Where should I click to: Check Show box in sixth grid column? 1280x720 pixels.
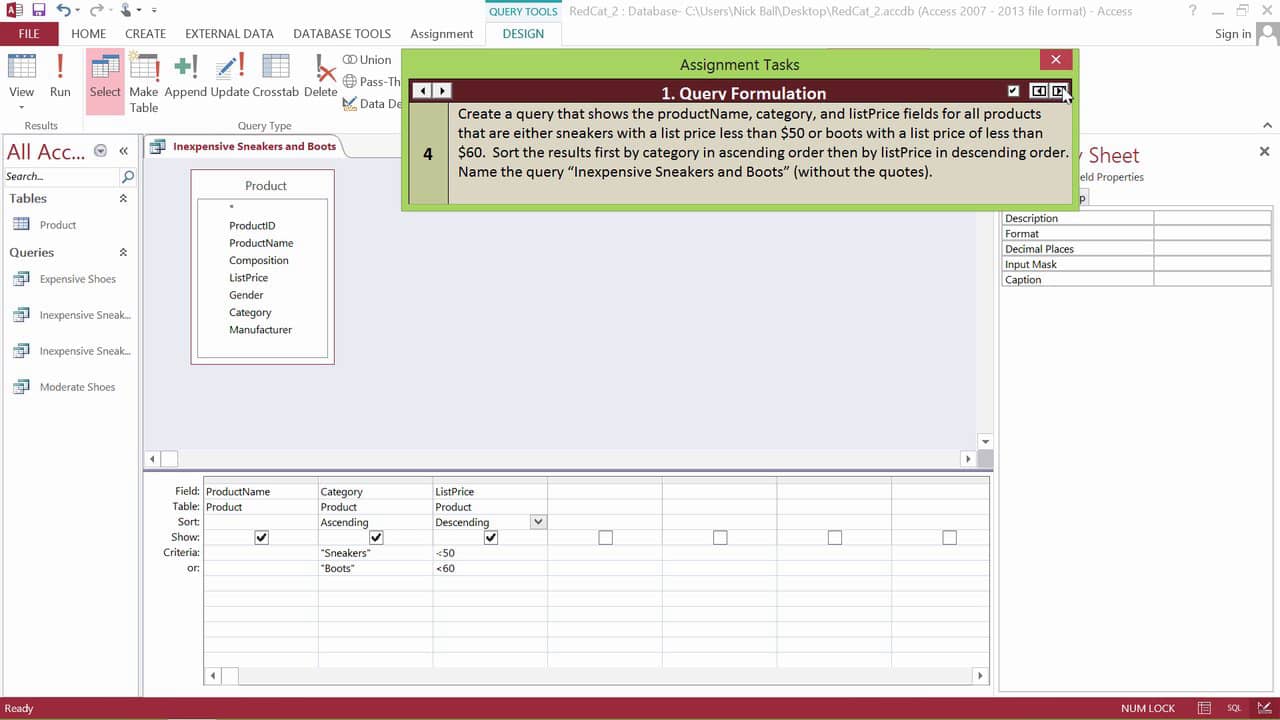pos(835,538)
